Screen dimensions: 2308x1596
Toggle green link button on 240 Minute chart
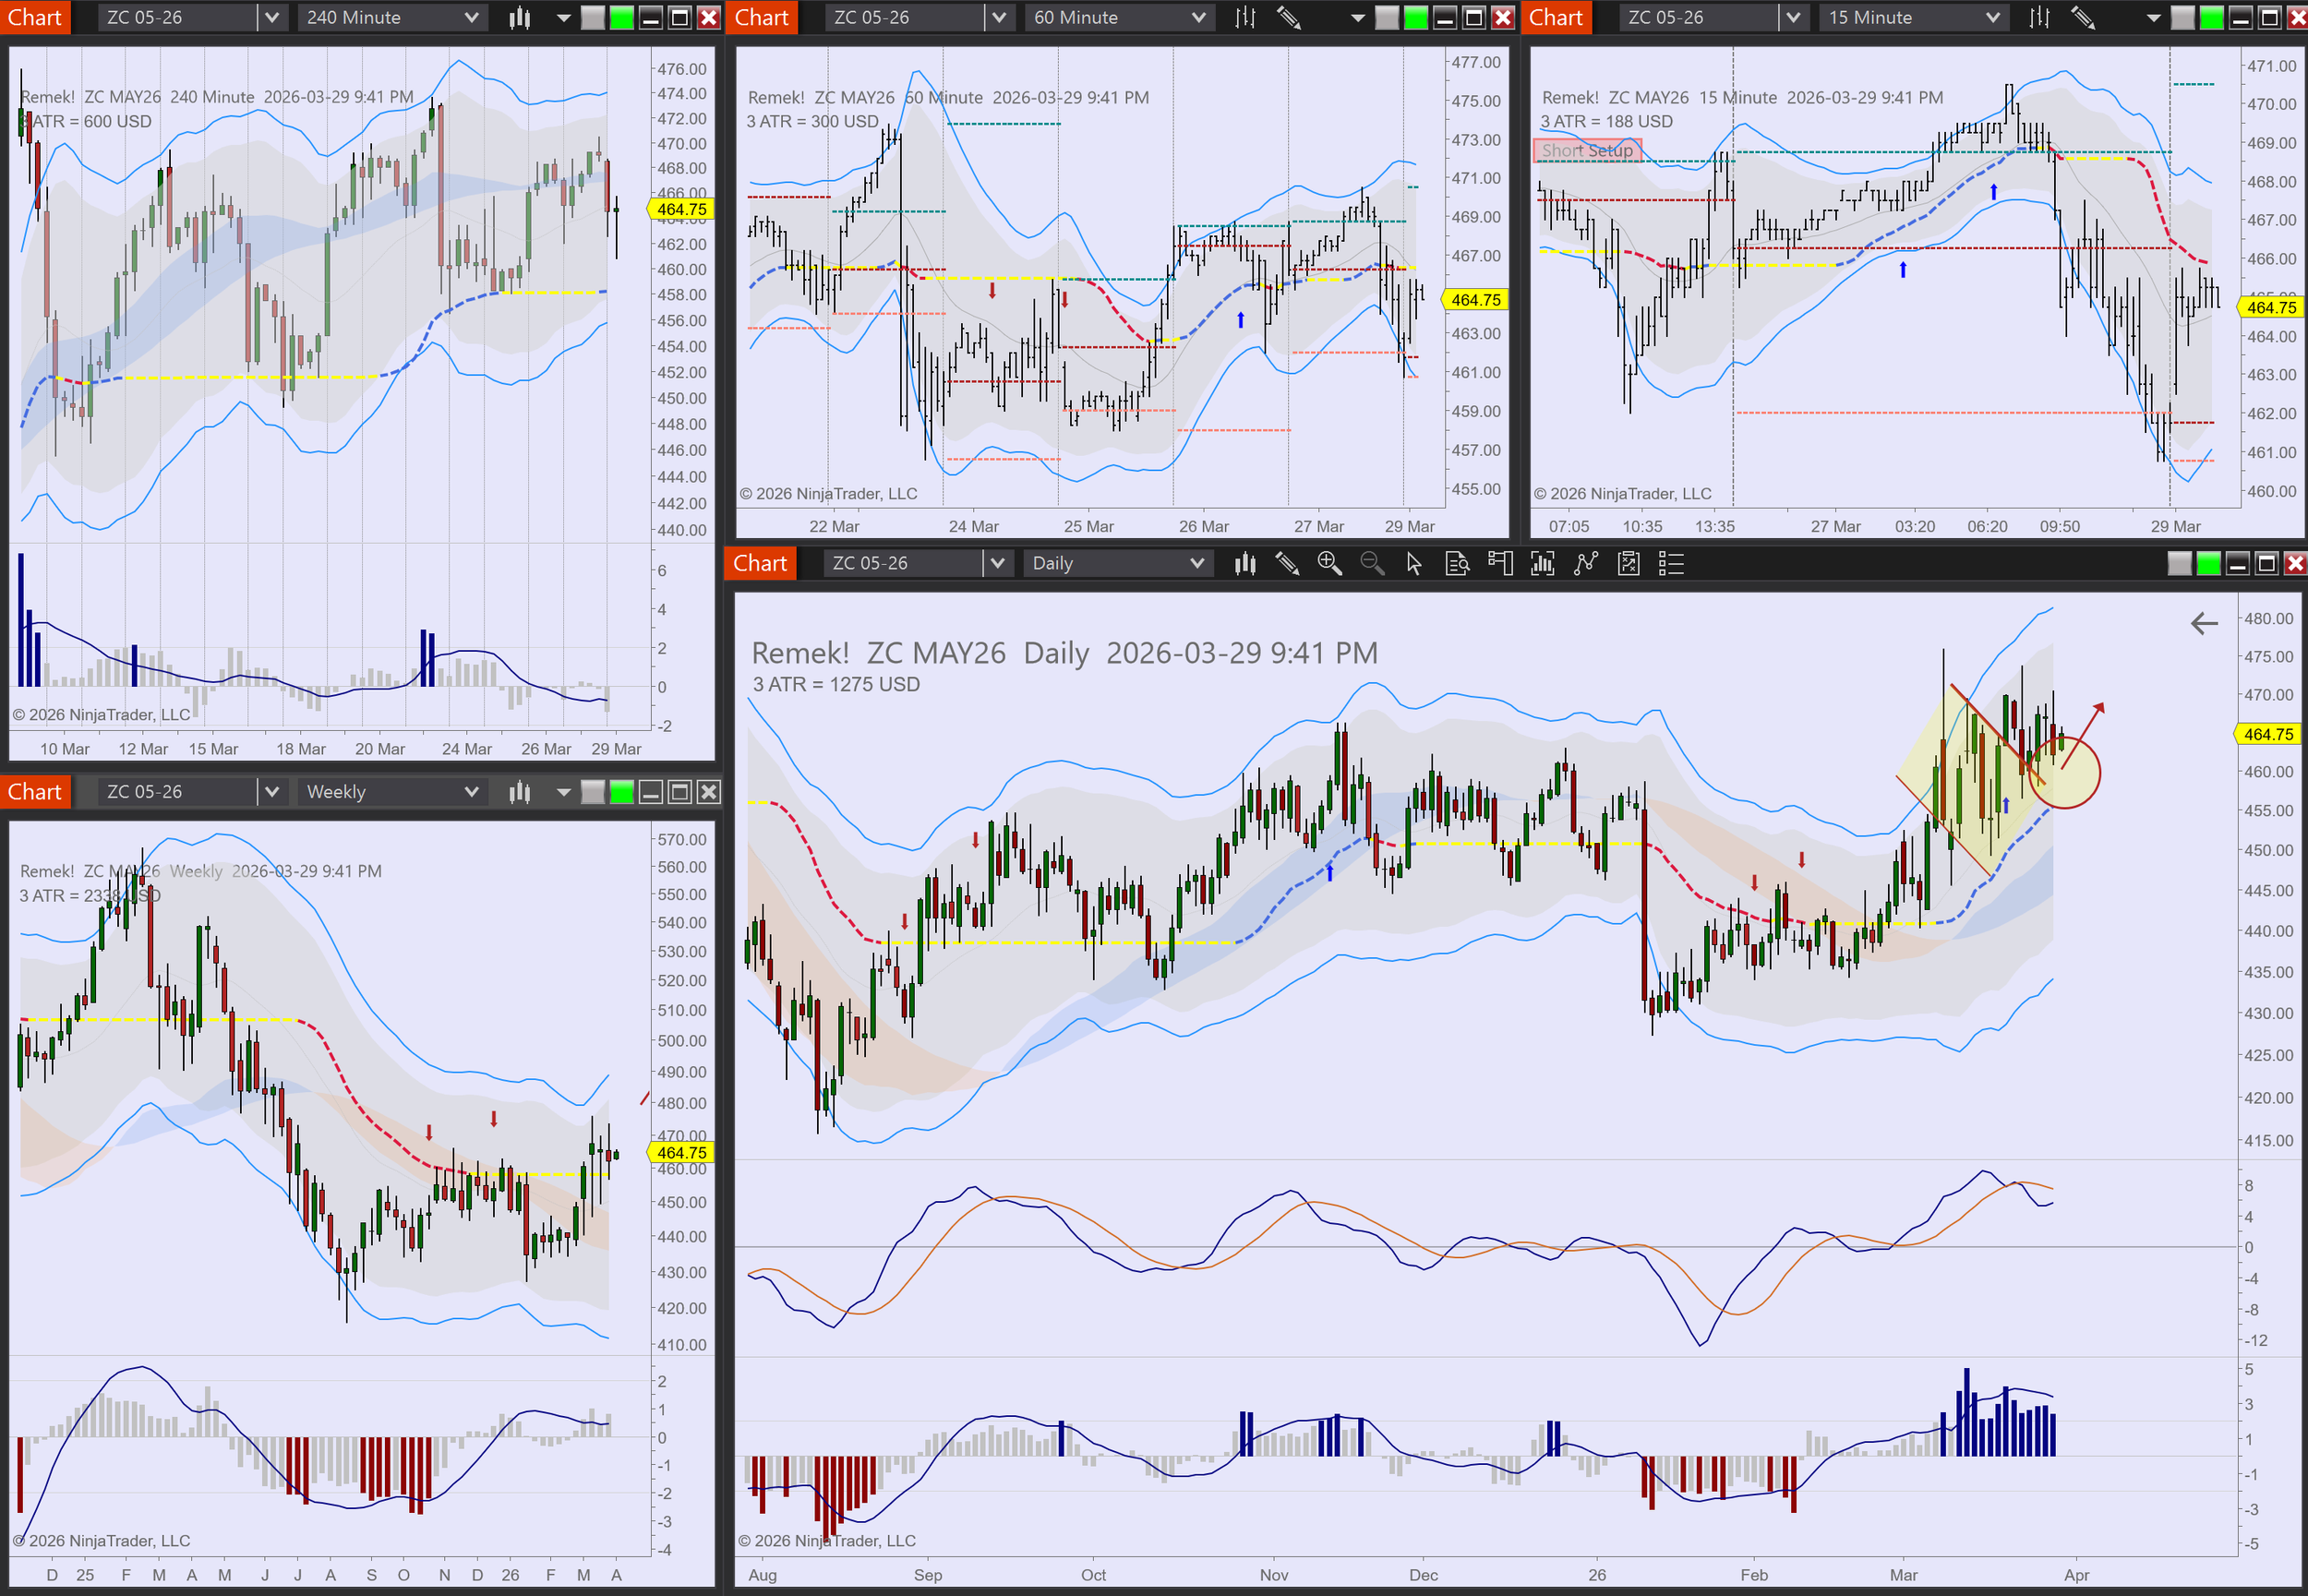click(x=622, y=17)
